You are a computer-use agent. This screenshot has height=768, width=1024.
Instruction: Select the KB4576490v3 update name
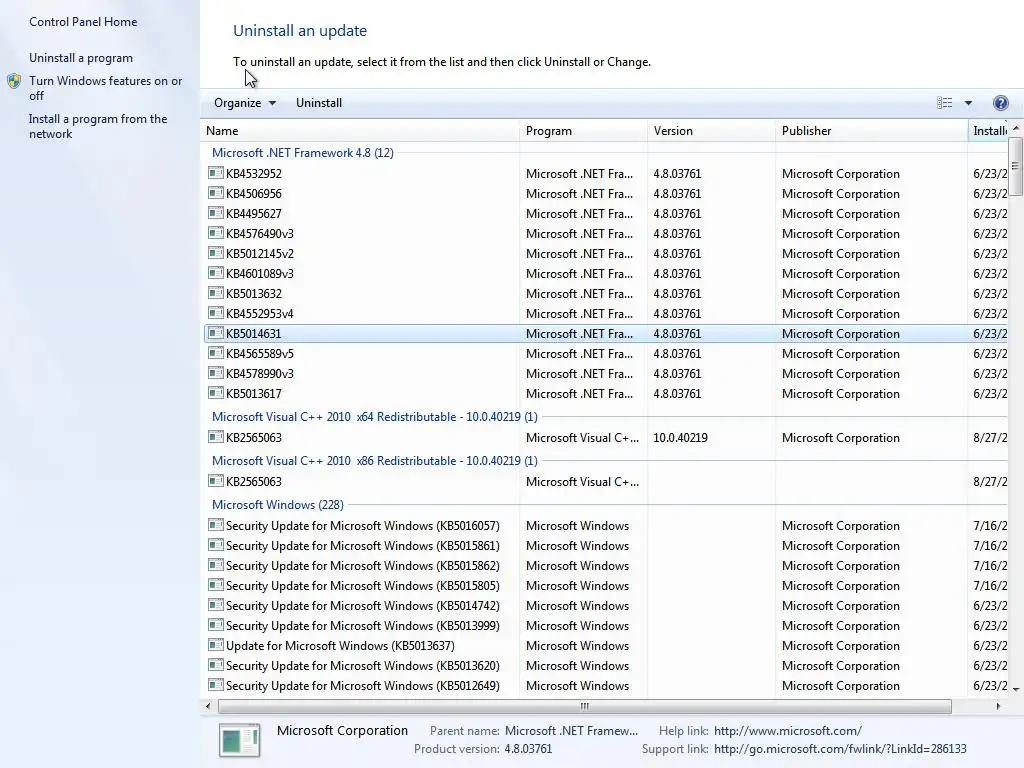tap(259, 234)
